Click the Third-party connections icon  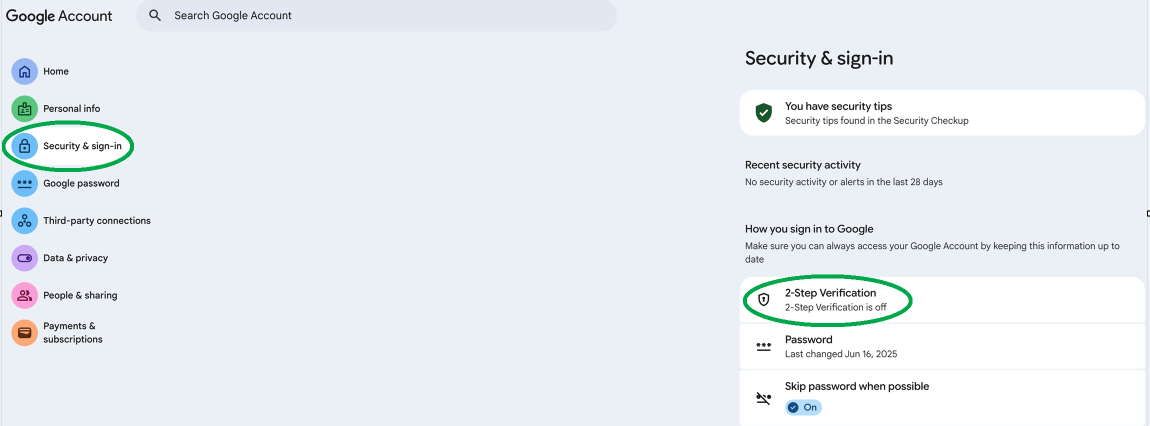25,221
